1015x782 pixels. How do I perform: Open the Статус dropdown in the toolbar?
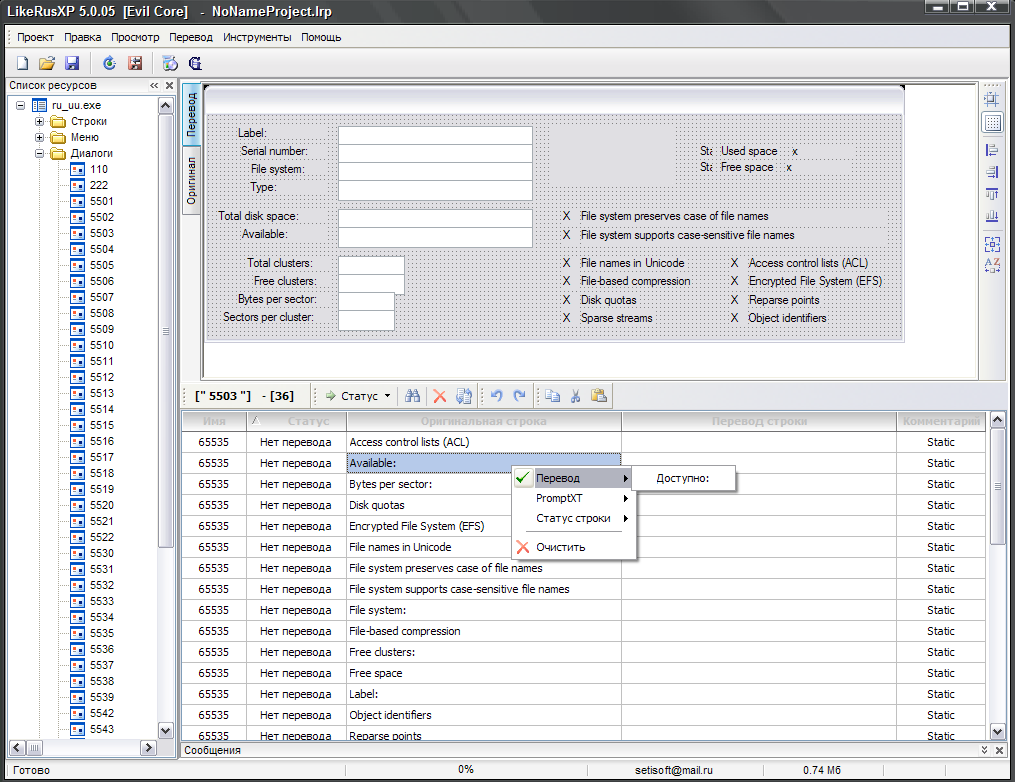tap(358, 396)
